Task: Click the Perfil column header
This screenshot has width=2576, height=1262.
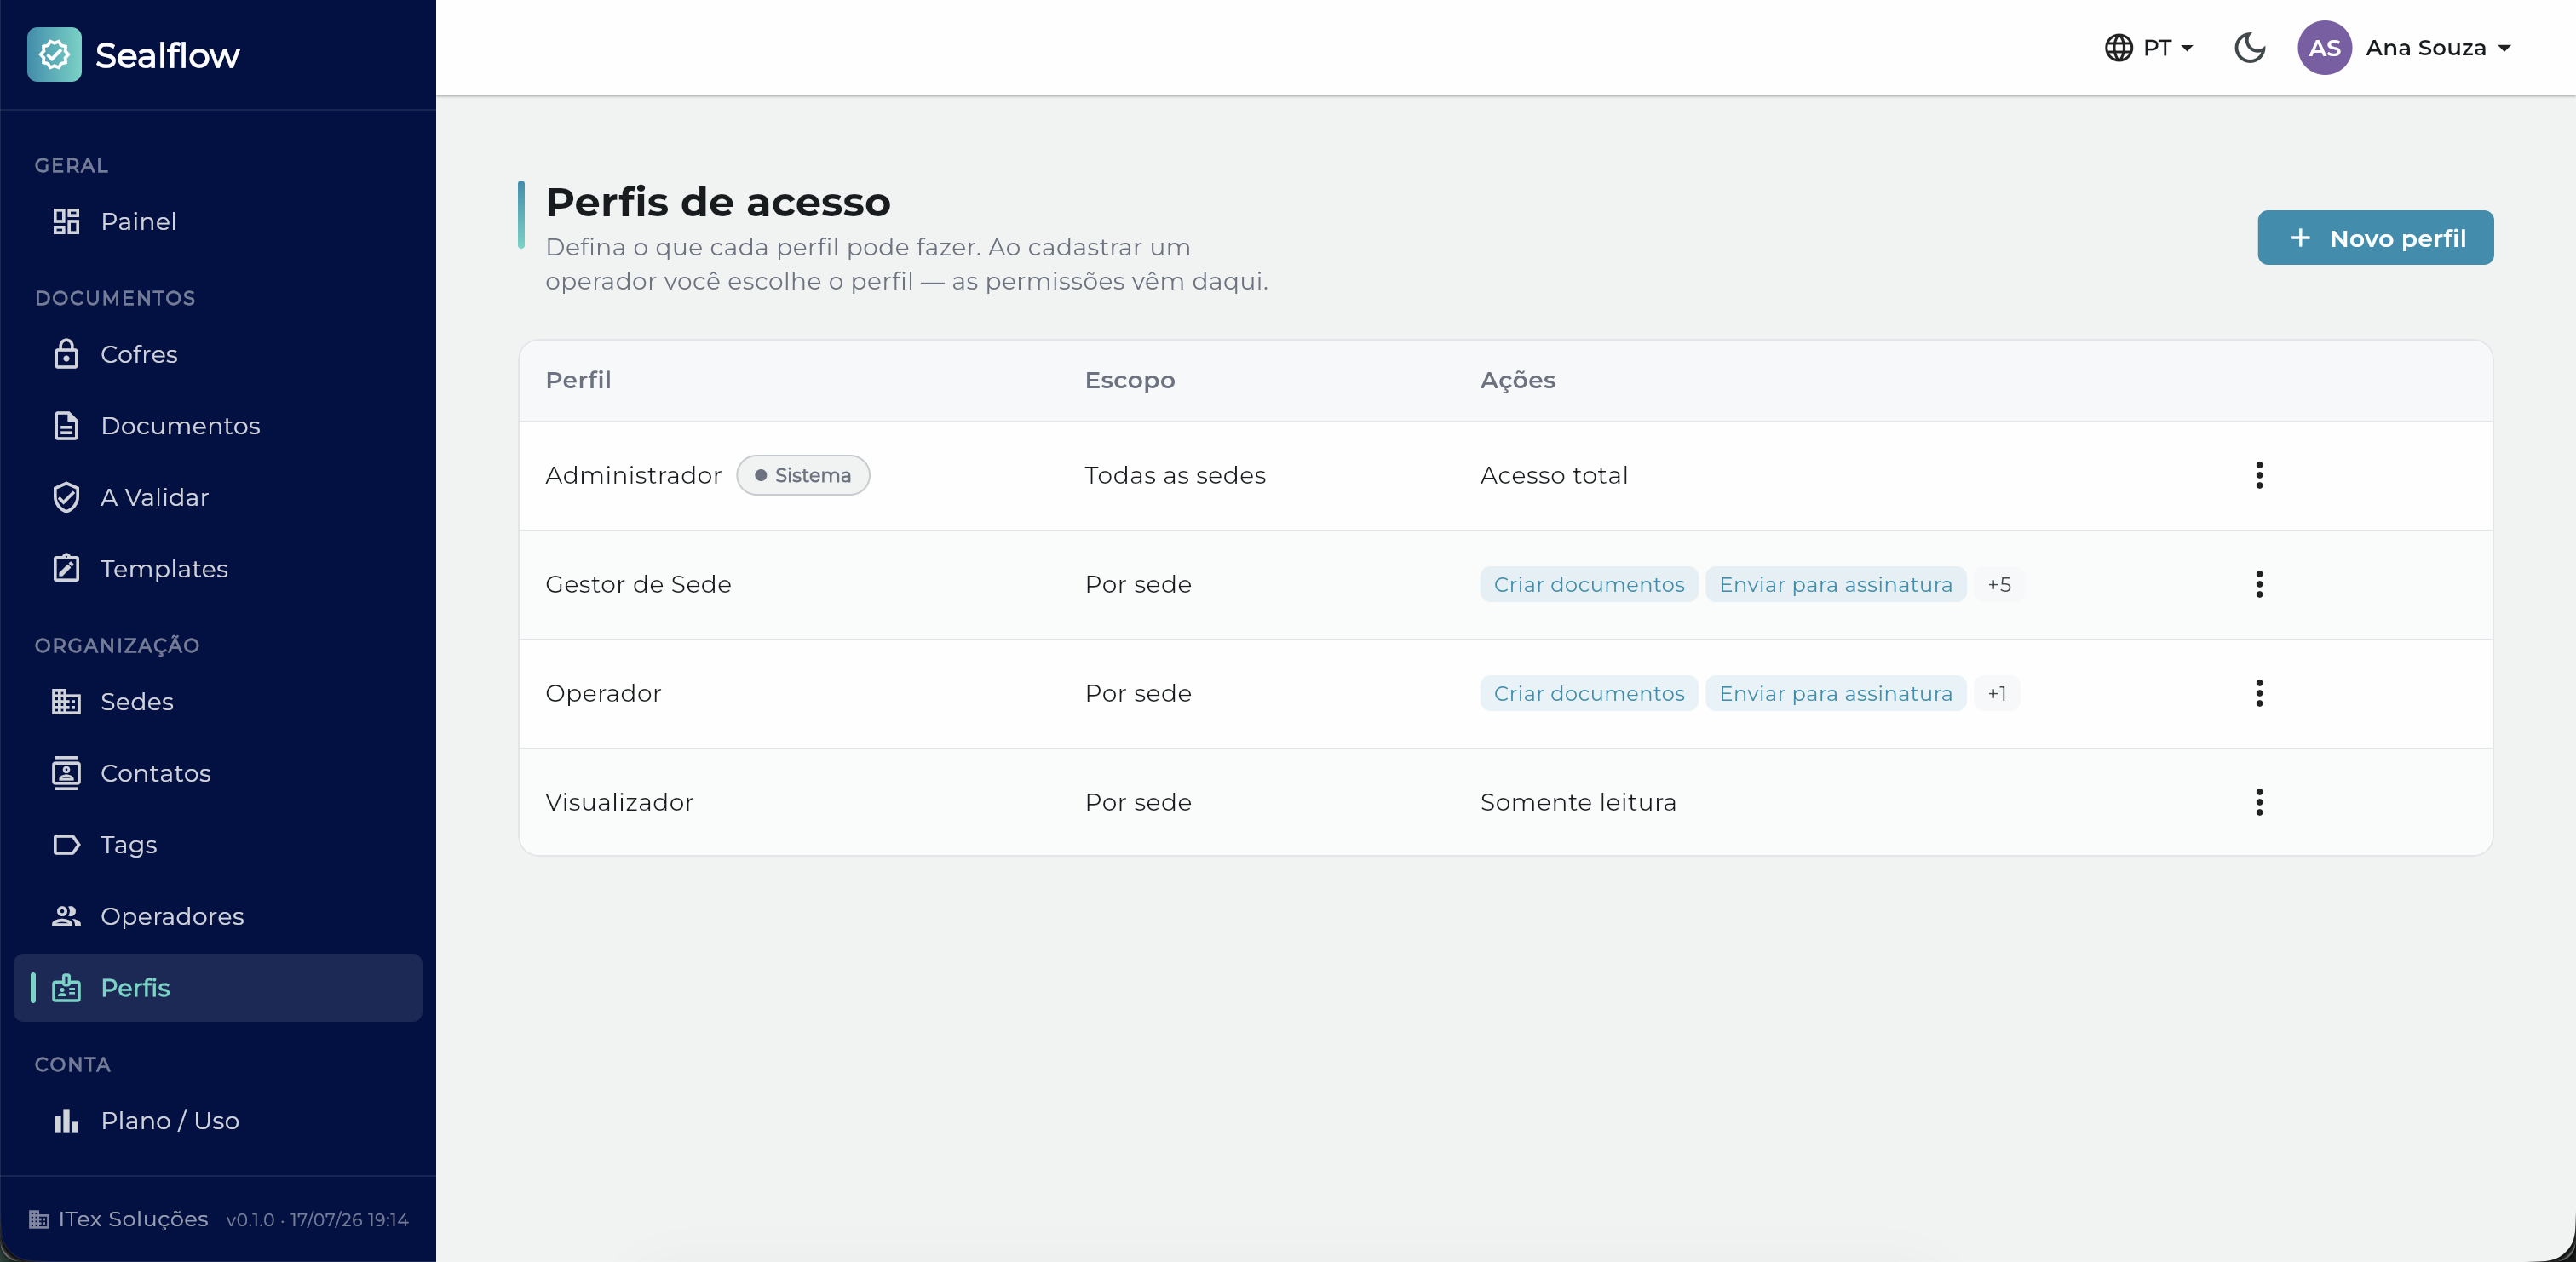Action: click(578, 380)
